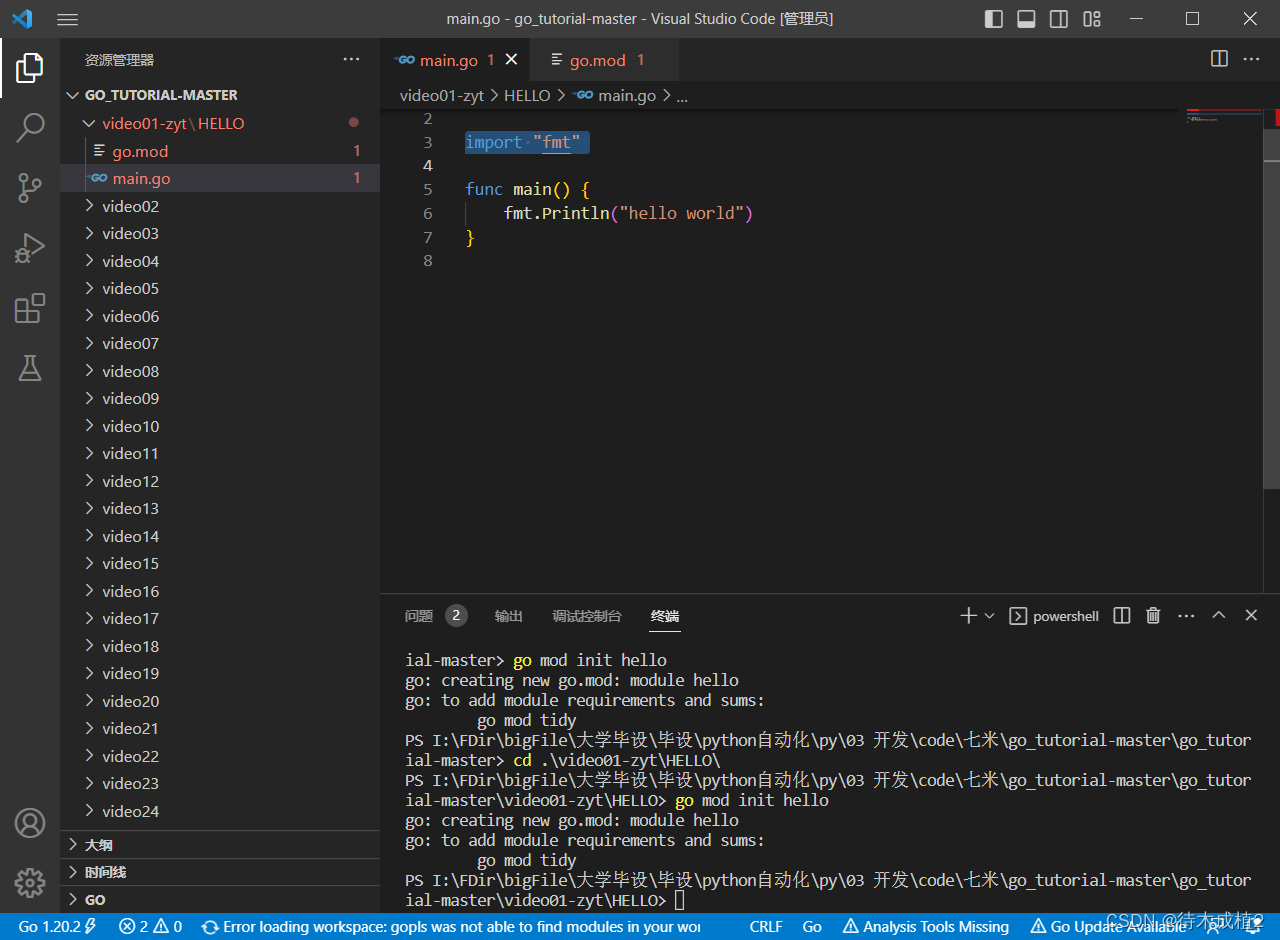Click Go 1.20.2 version in status bar
1280x940 pixels.
click(x=57, y=927)
